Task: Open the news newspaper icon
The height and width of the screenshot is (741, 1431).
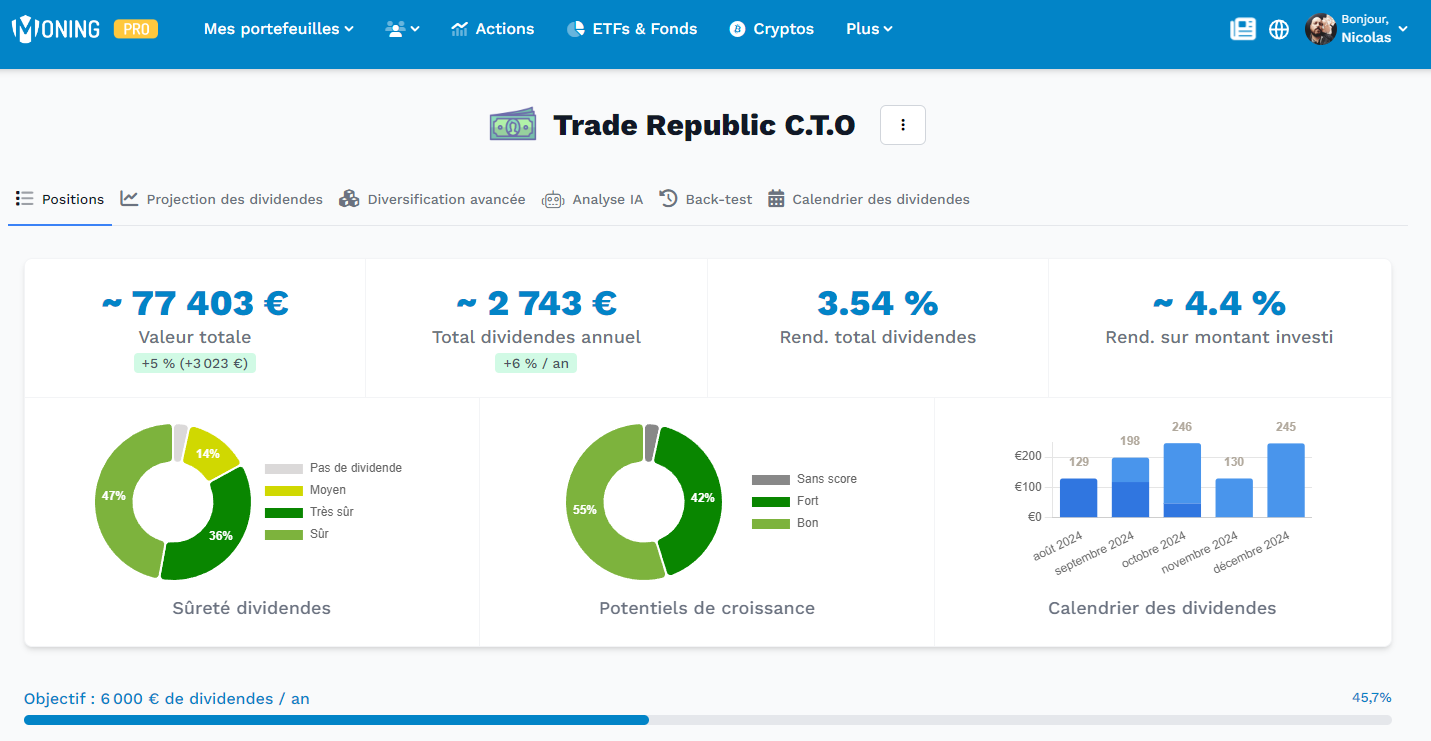Action: point(1243,29)
